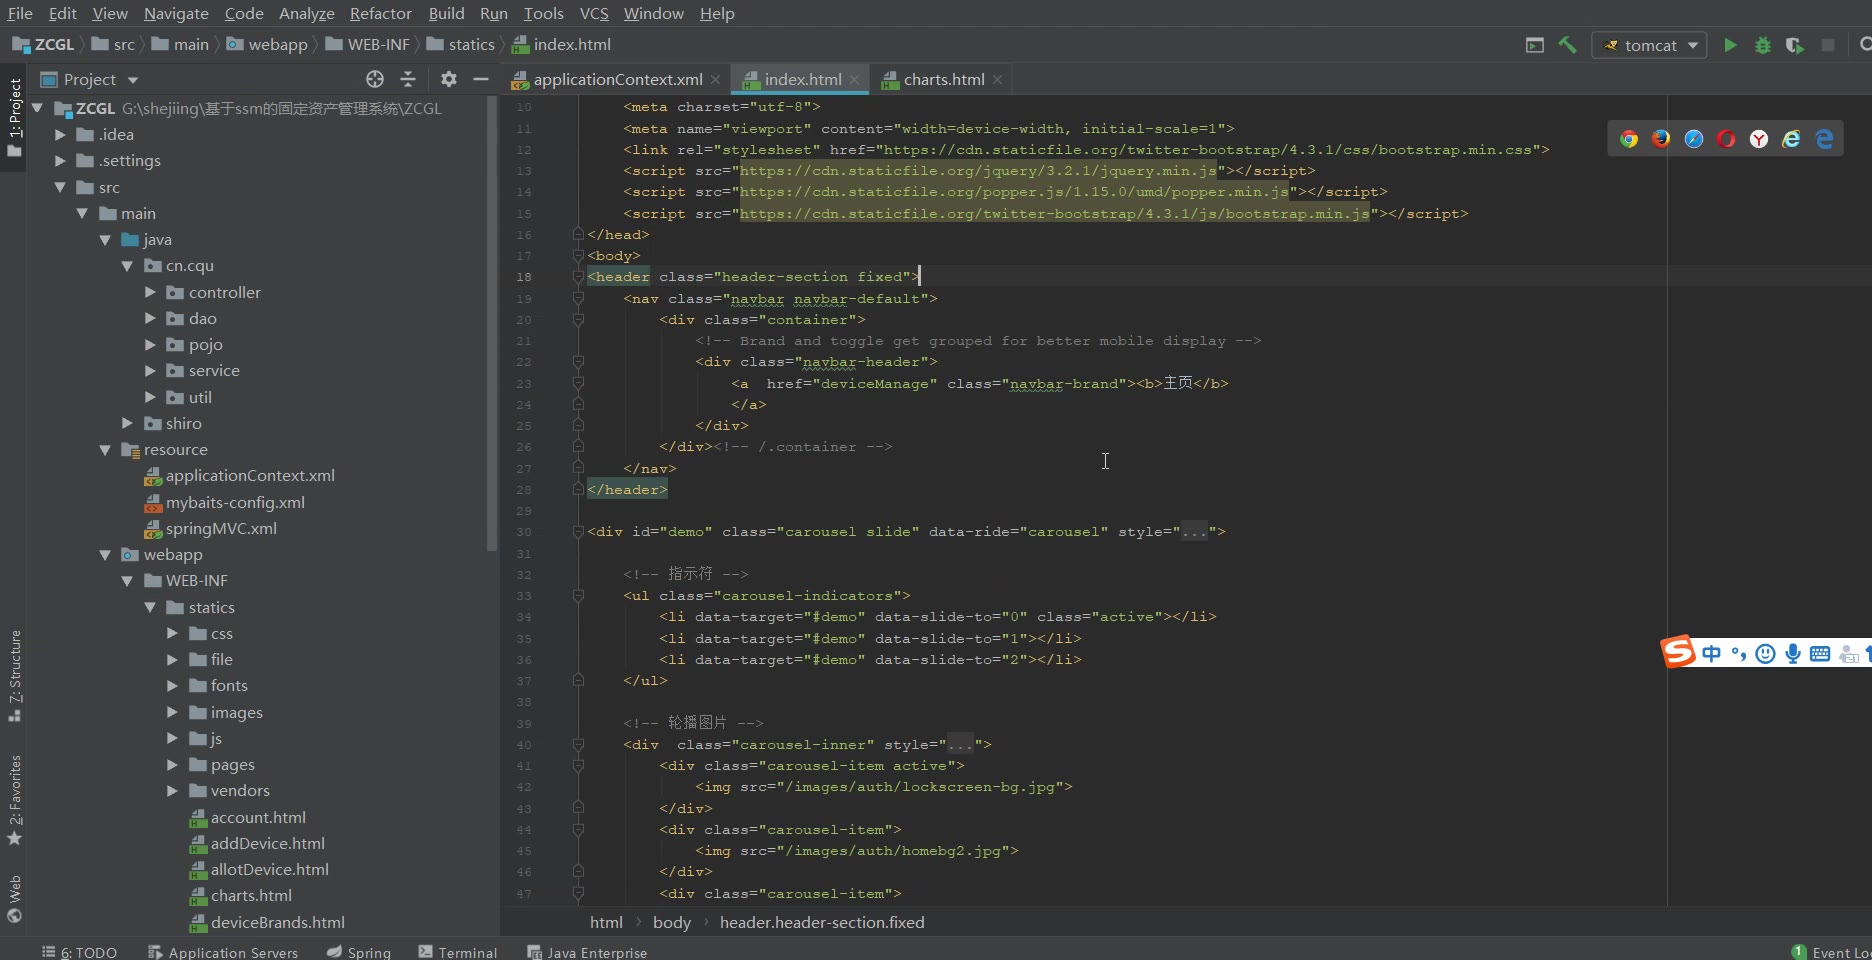
Task: Preview page in Yandex browser icon
Action: [x=1759, y=139]
